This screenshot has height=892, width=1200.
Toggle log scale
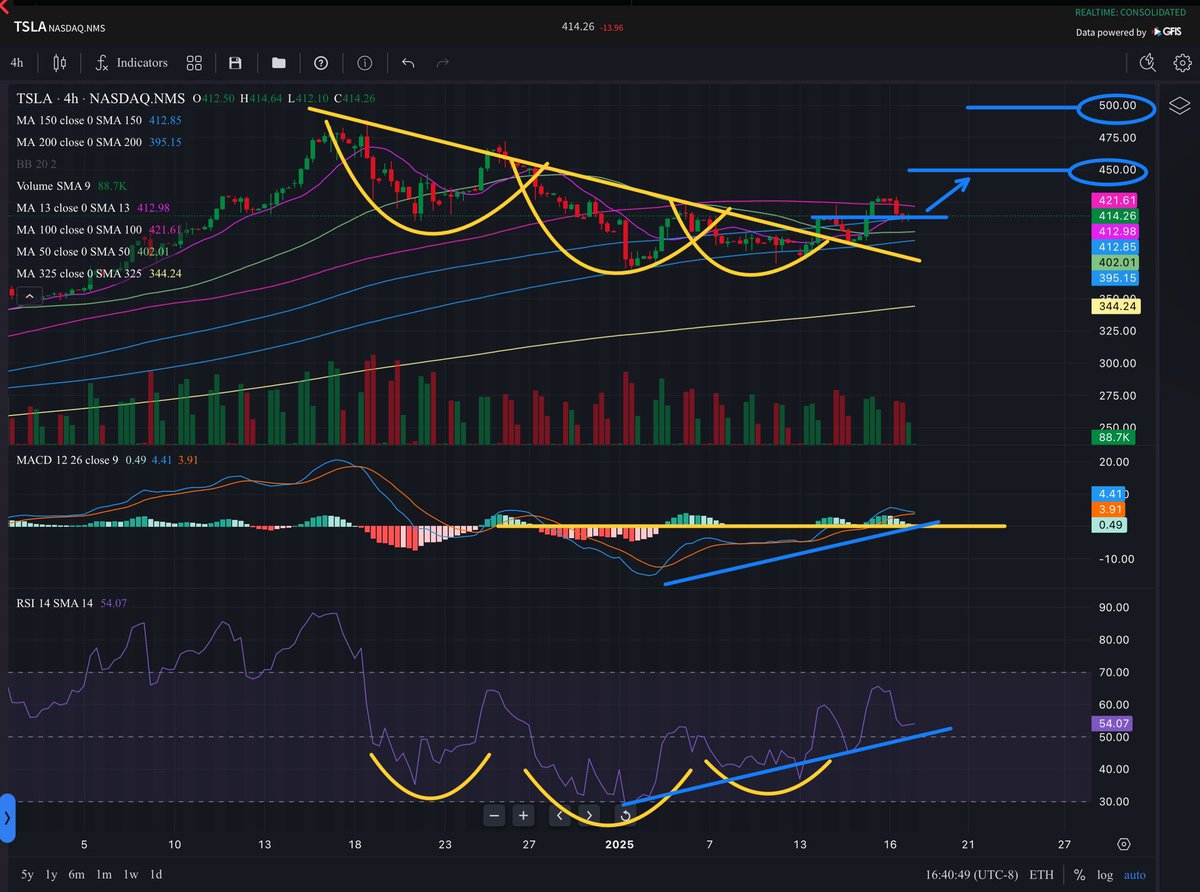(x=1104, y=874)
